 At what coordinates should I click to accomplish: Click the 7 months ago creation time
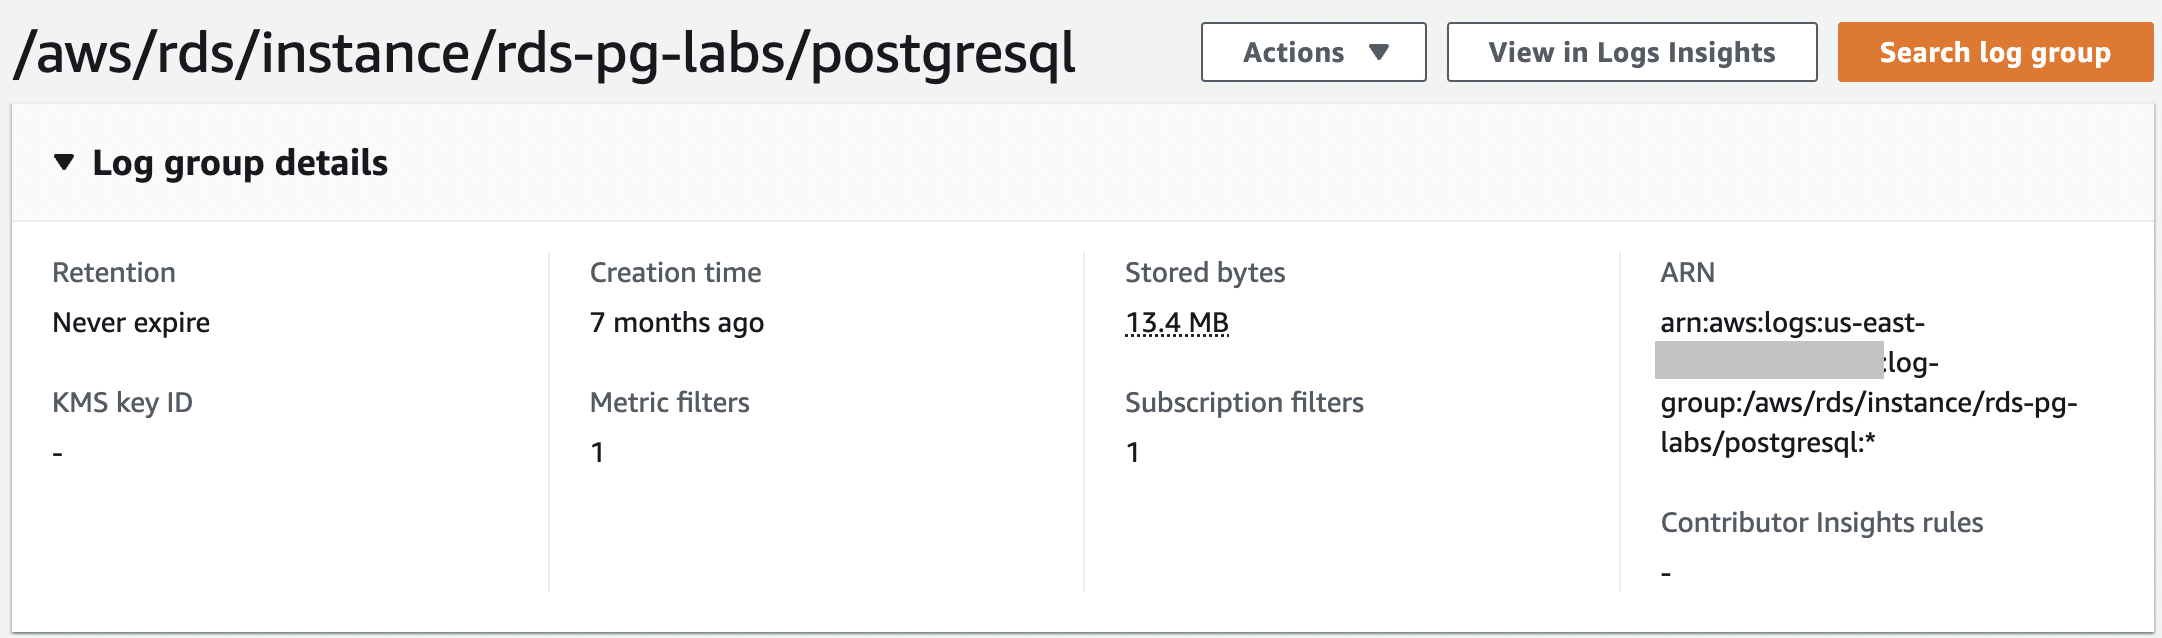pyautogui.click(x=676, y=323)
